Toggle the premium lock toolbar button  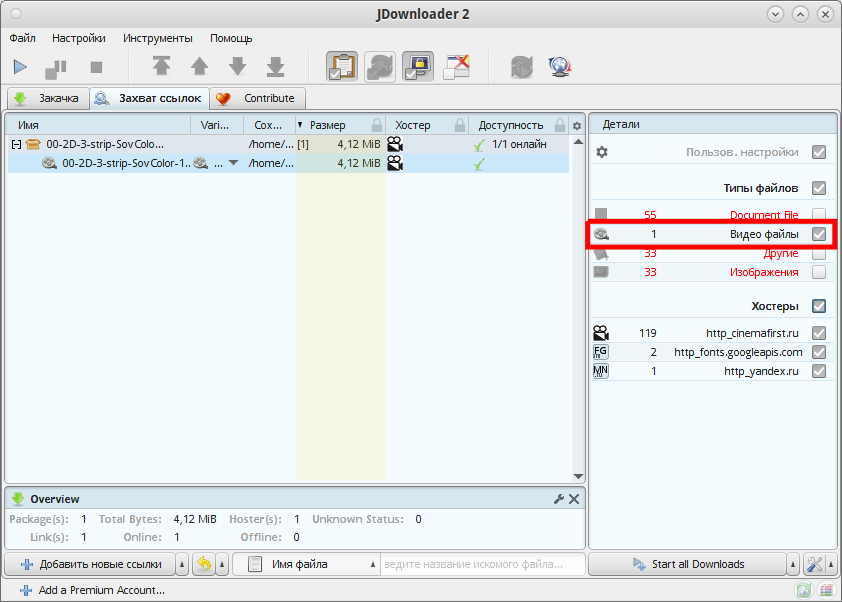pyautogui.click(x=418, y=67)
